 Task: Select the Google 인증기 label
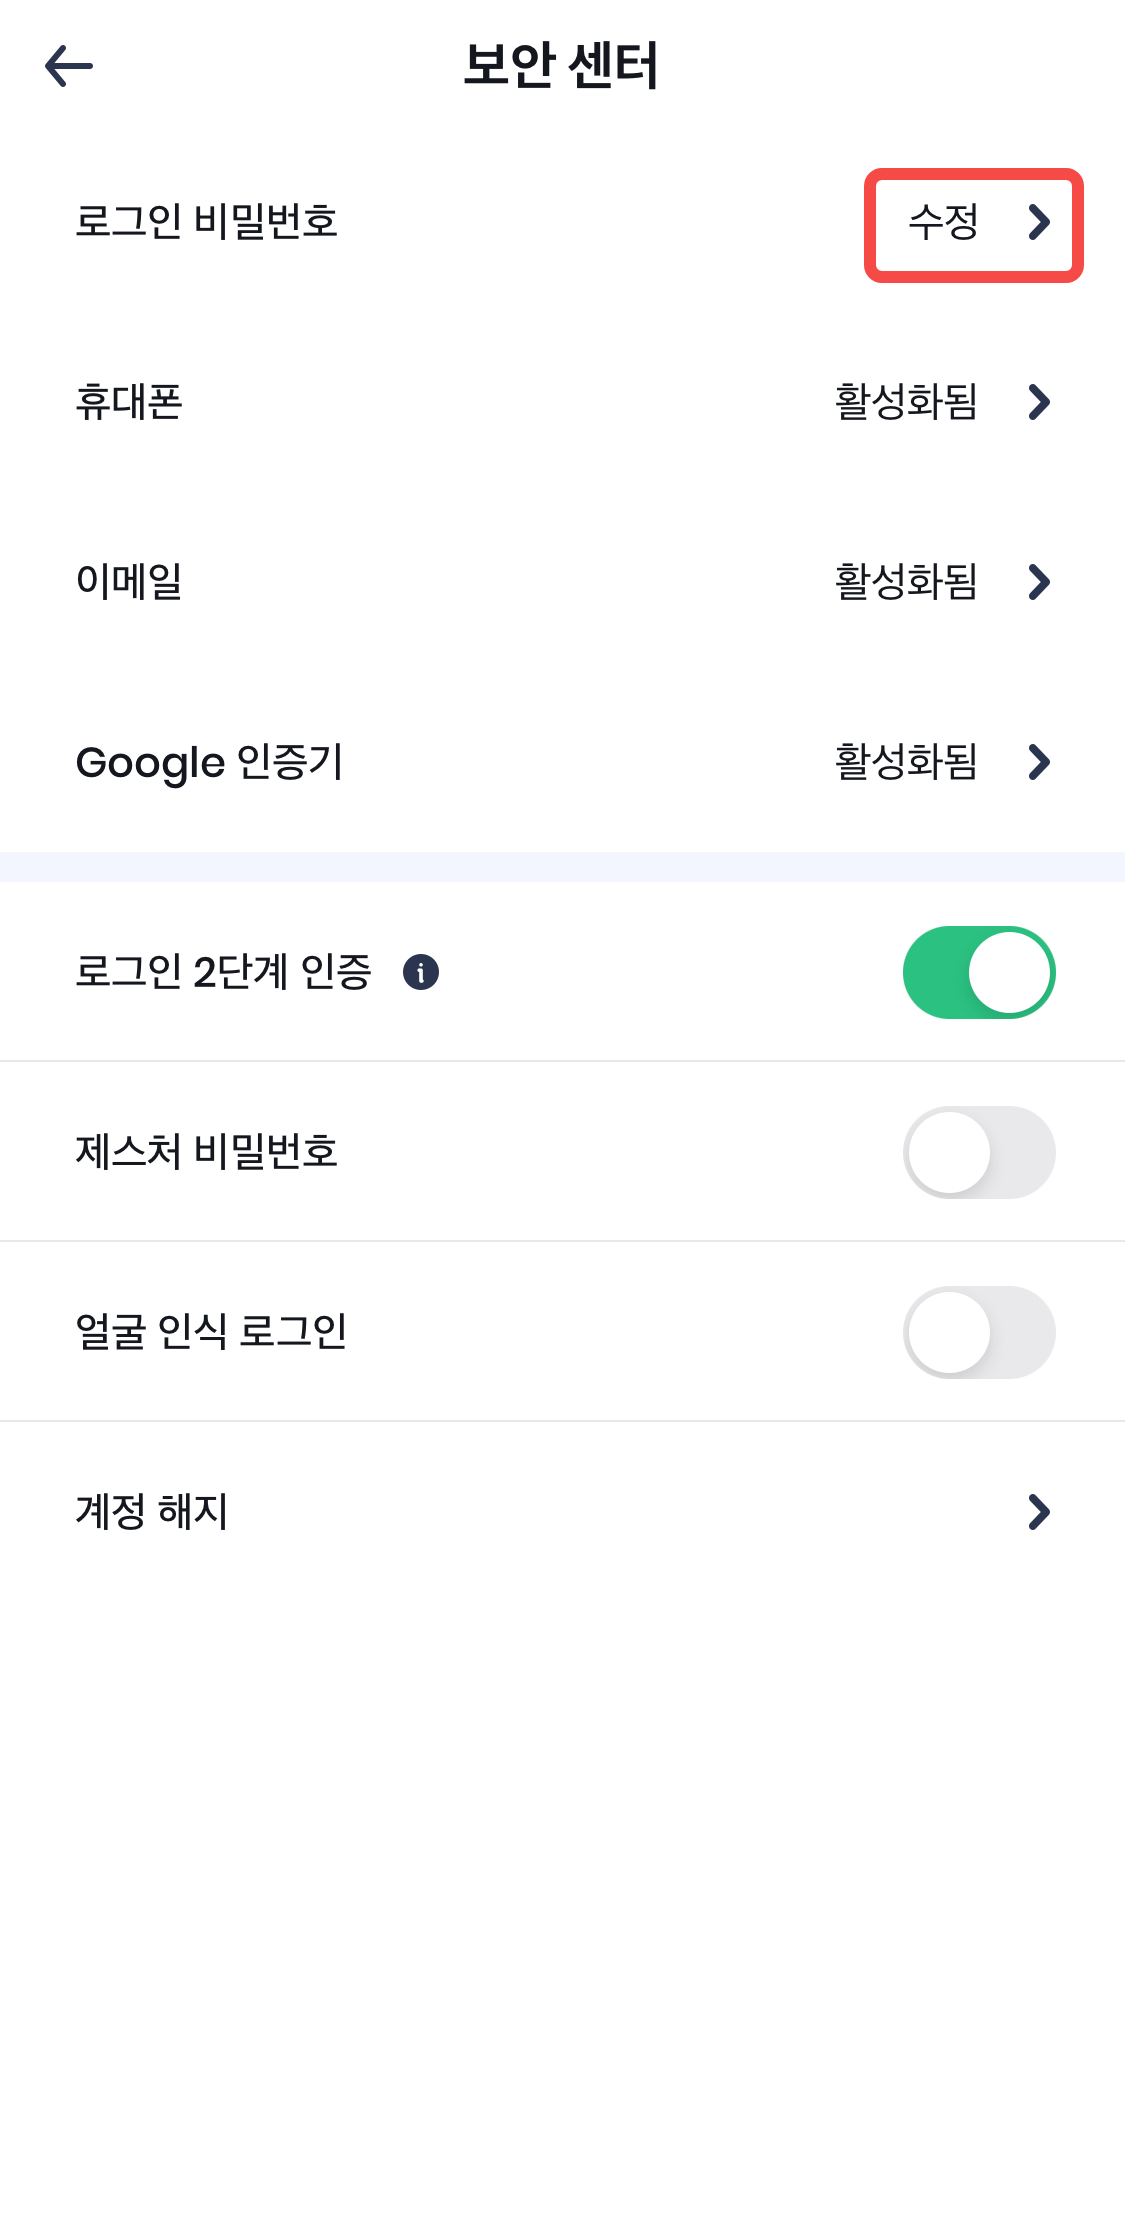pos(210,762)
